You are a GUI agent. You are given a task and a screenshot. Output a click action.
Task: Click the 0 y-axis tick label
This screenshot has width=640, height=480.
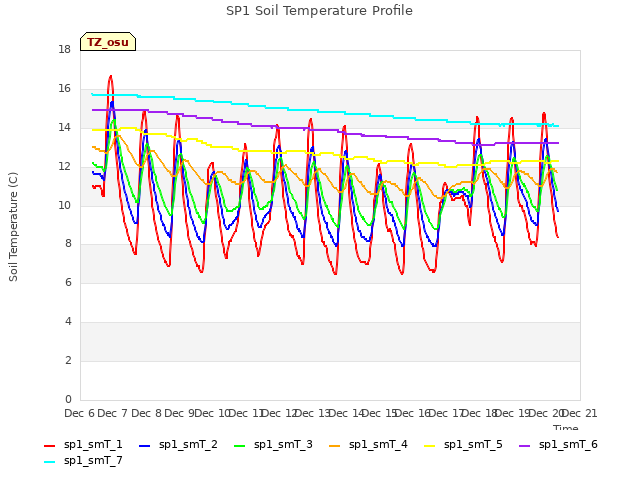pos(68,399)
